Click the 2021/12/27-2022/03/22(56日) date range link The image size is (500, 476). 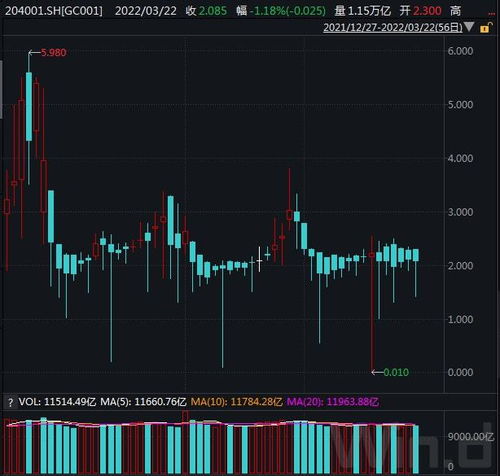click(x=393, y=27)
